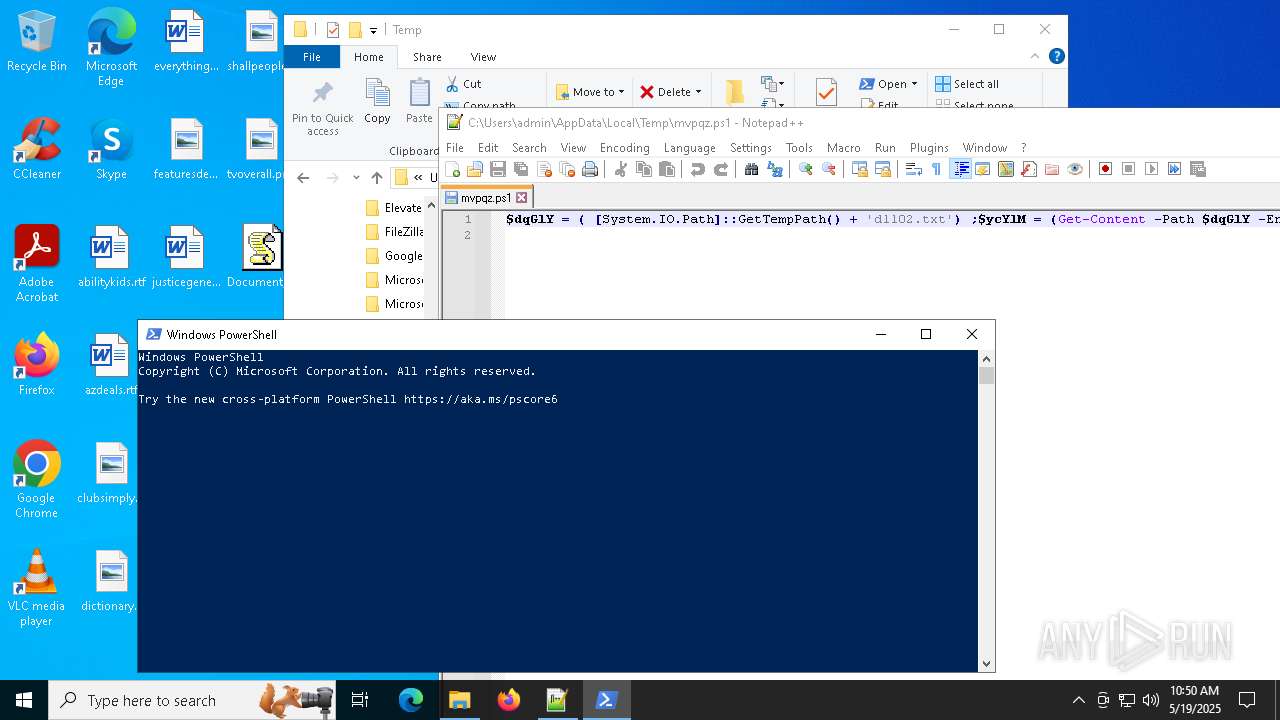Click the New file icon in Notepad++
Screen dimensions: 1280x720
tap(453, 169)
